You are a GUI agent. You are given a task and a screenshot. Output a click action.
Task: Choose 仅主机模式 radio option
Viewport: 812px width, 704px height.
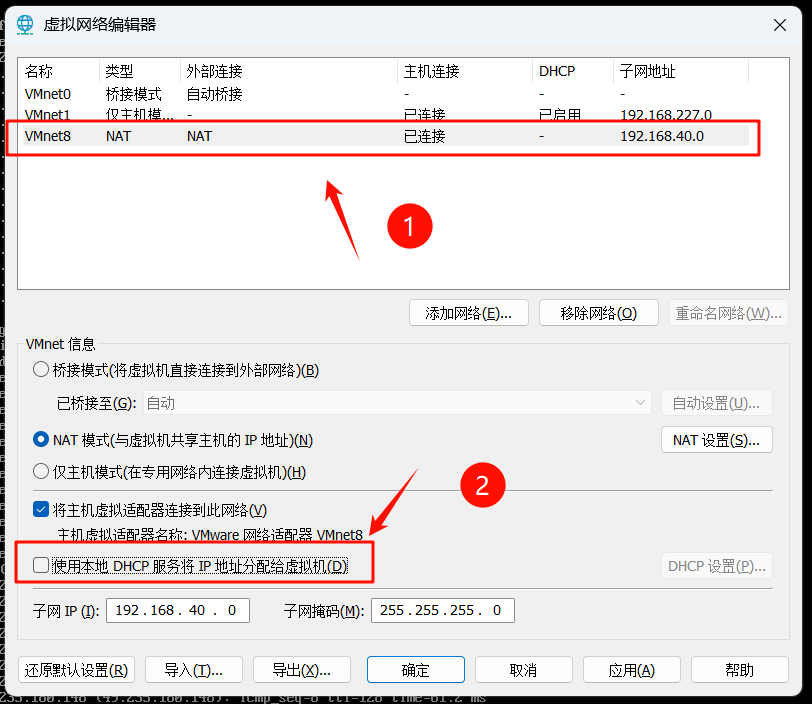[40, 471]
